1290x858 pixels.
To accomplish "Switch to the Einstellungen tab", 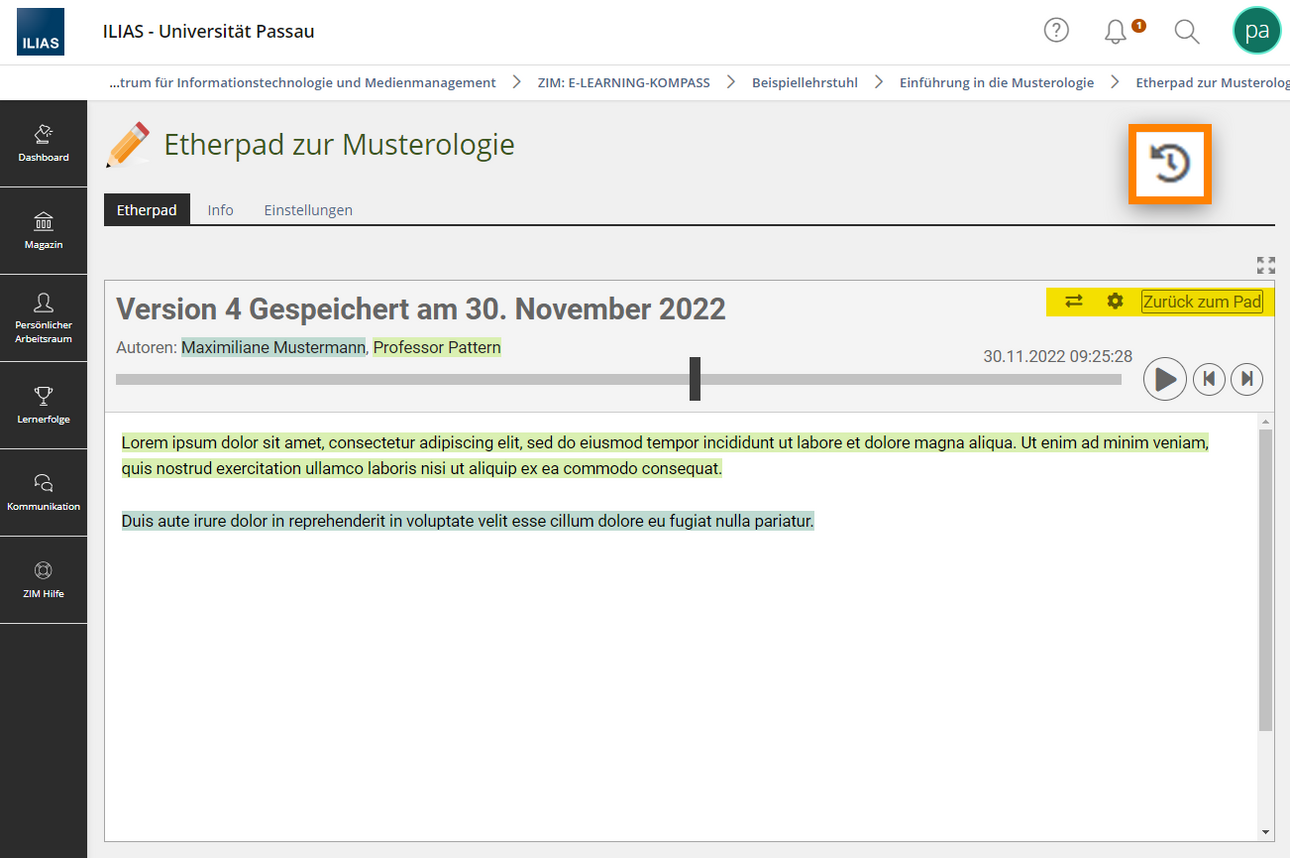I will (308, 210).
